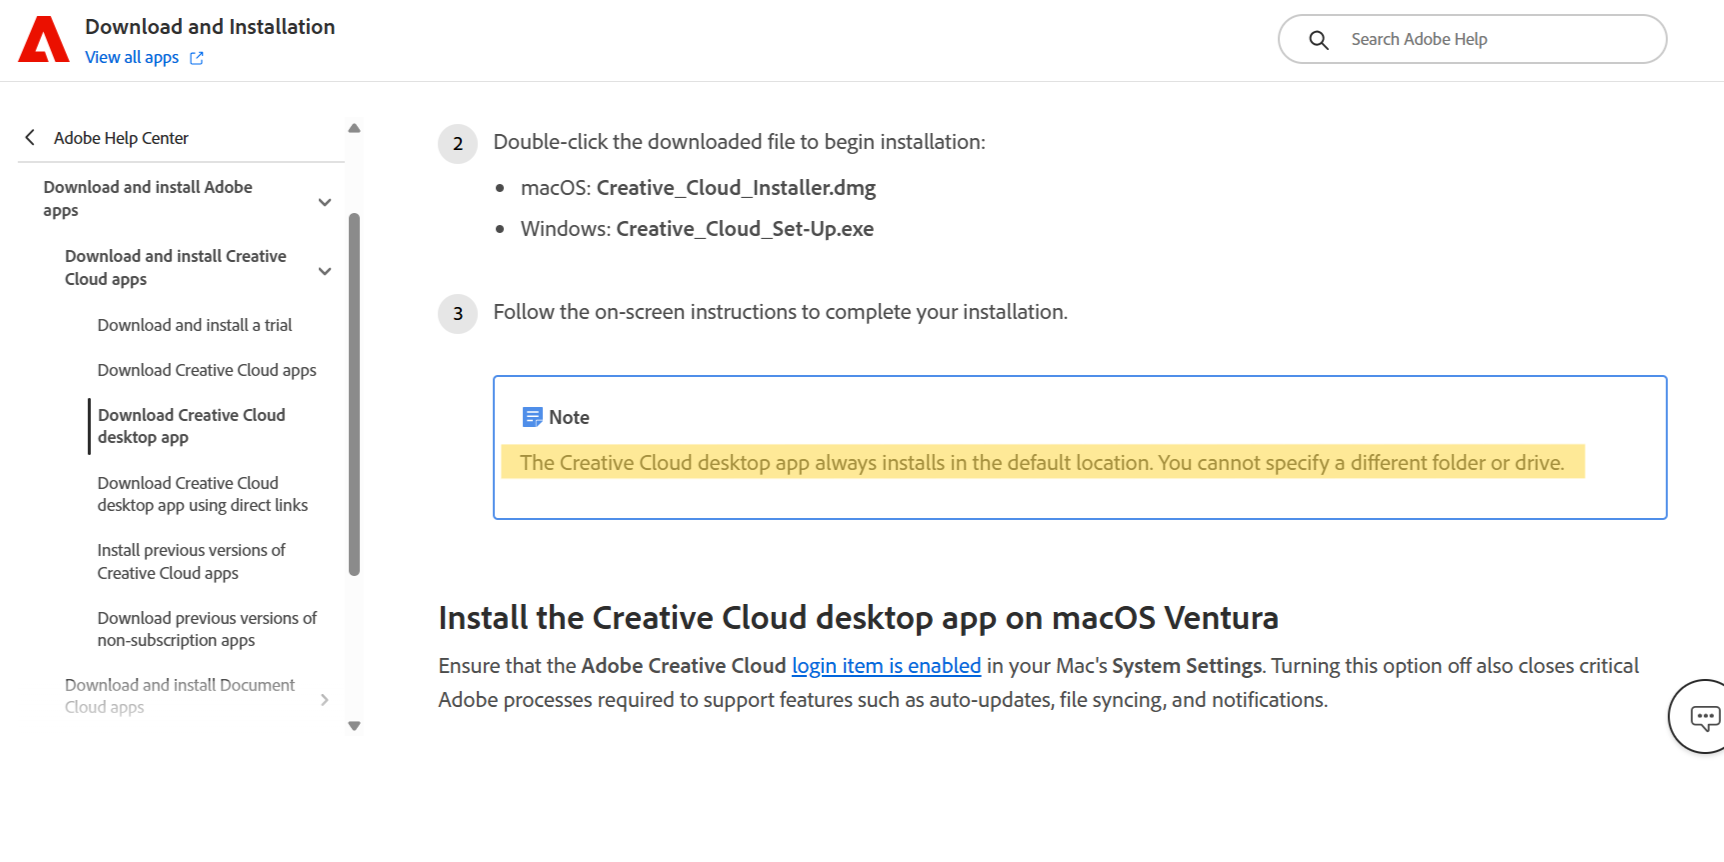Open Download previous versions of non-subscription apps
The image size is (1724, 862).
tap(207, 629)
